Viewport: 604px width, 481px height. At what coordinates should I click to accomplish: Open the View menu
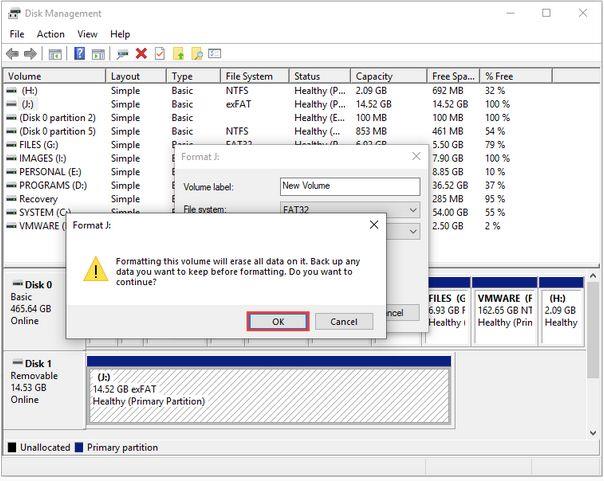pos(87,34)
